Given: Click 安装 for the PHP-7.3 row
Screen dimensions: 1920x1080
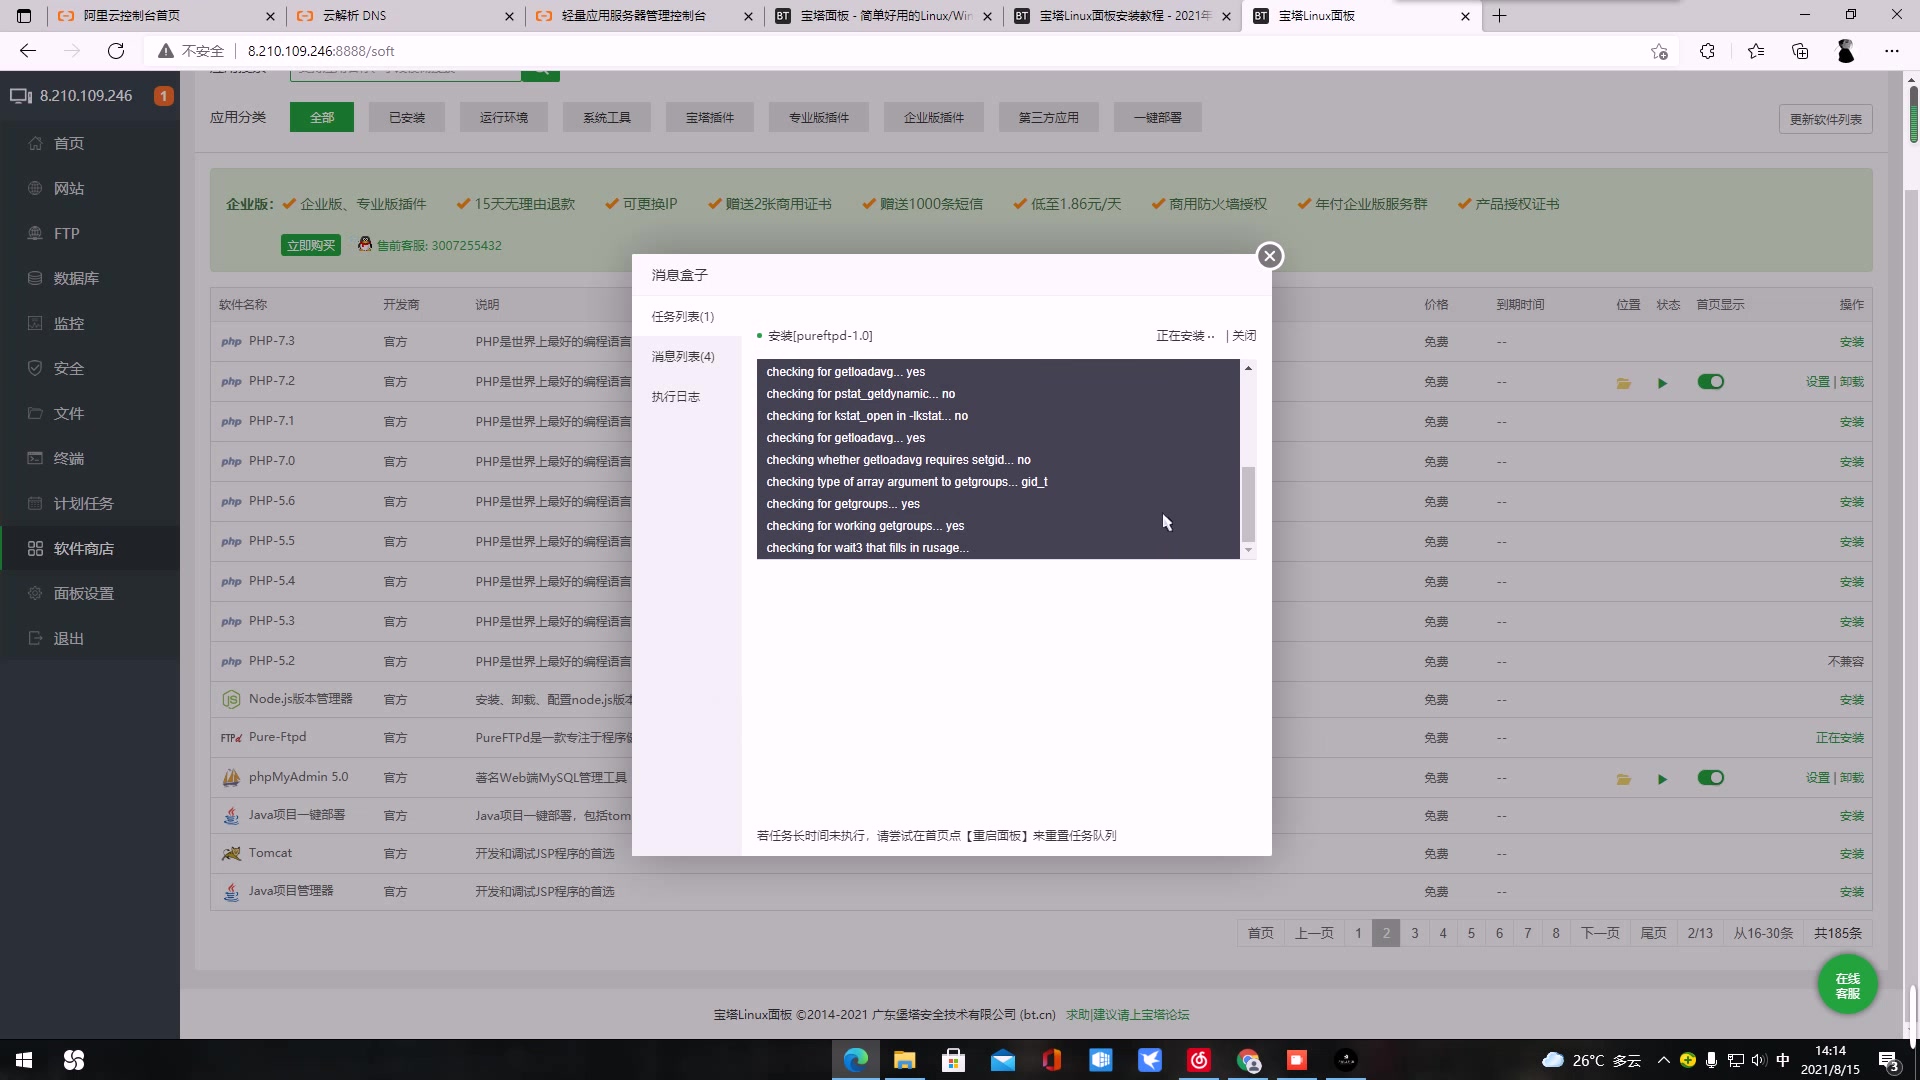Looking at the screenshot, I should tap(1851, 342).
